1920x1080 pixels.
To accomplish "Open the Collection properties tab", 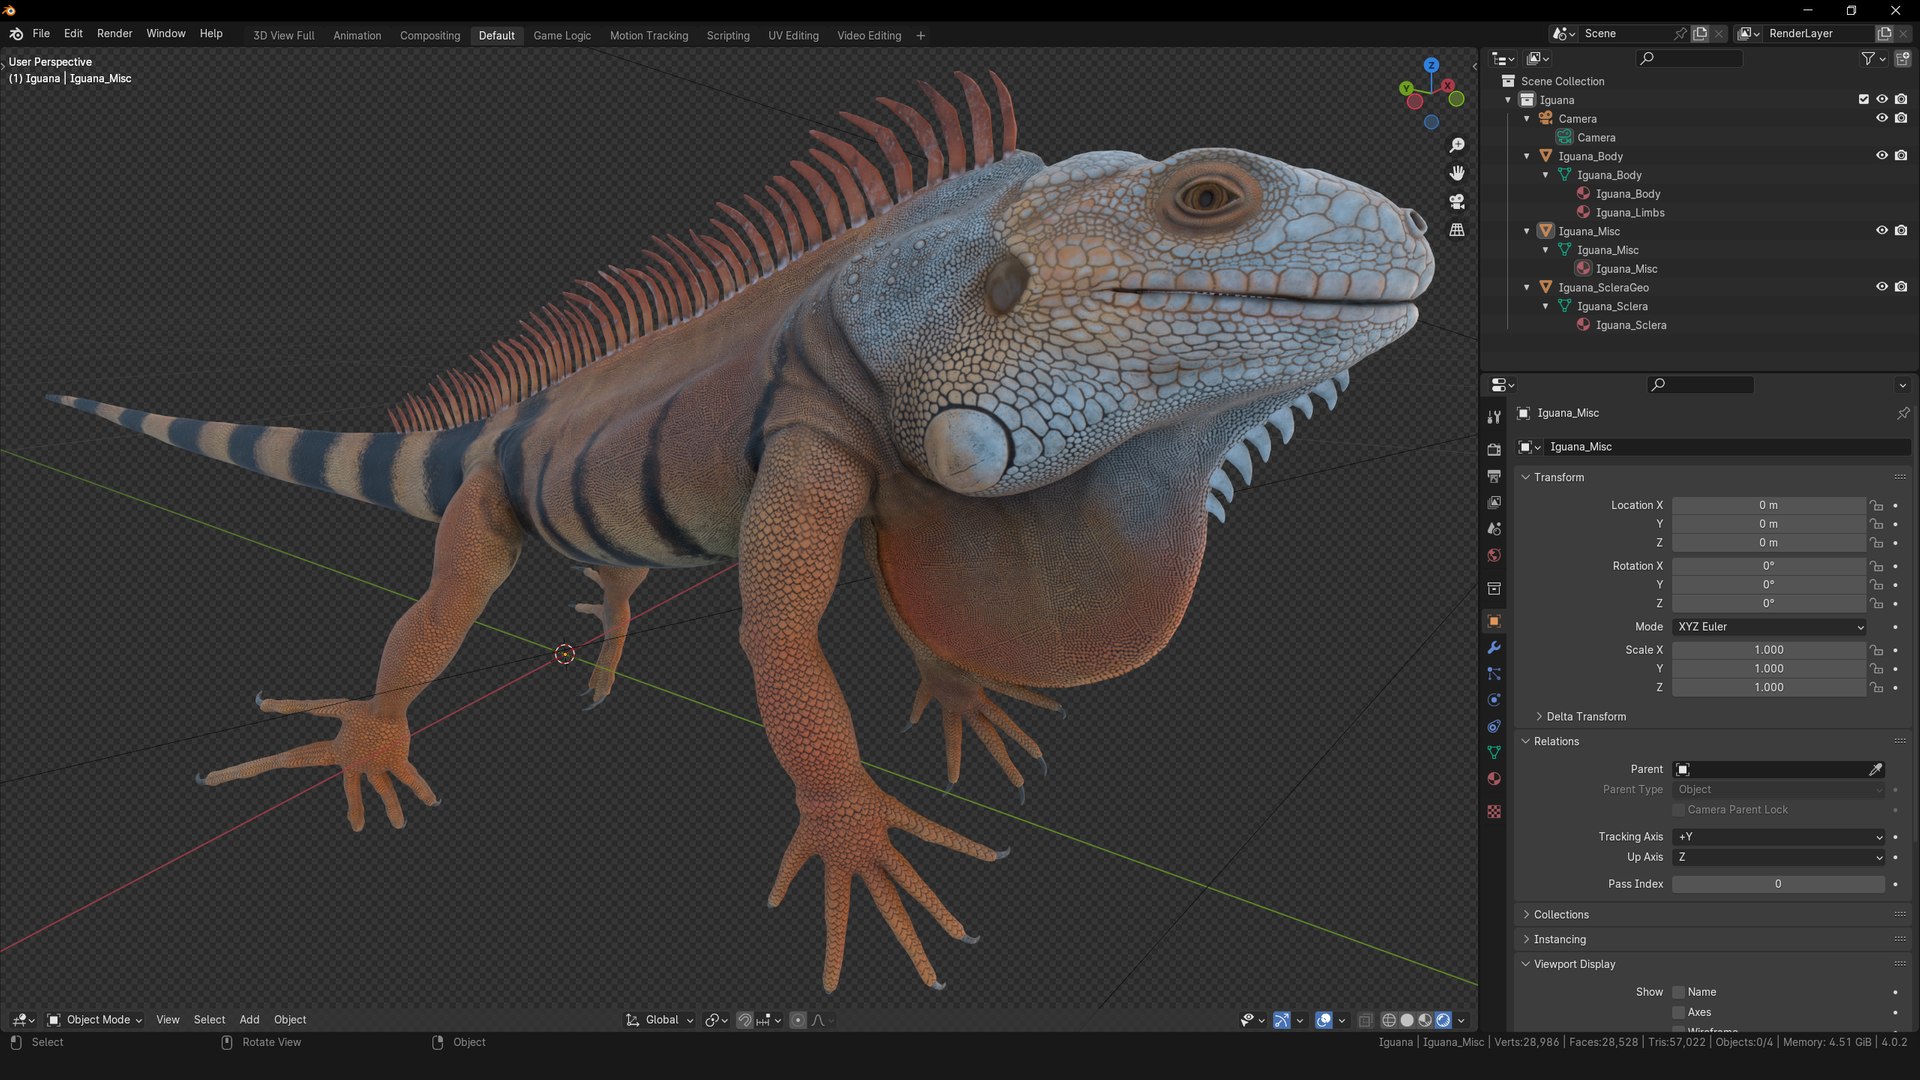I will [1494, 588].
